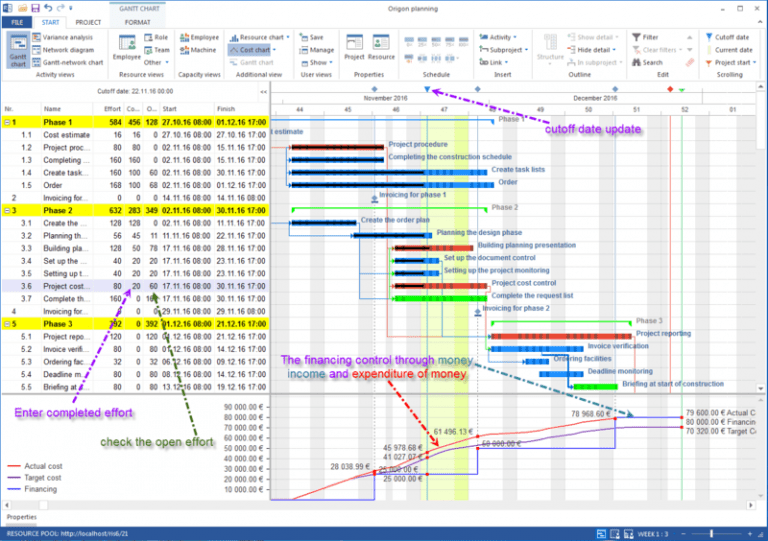
Task: Show the Role resource view
Action: [x=156, y=37]
